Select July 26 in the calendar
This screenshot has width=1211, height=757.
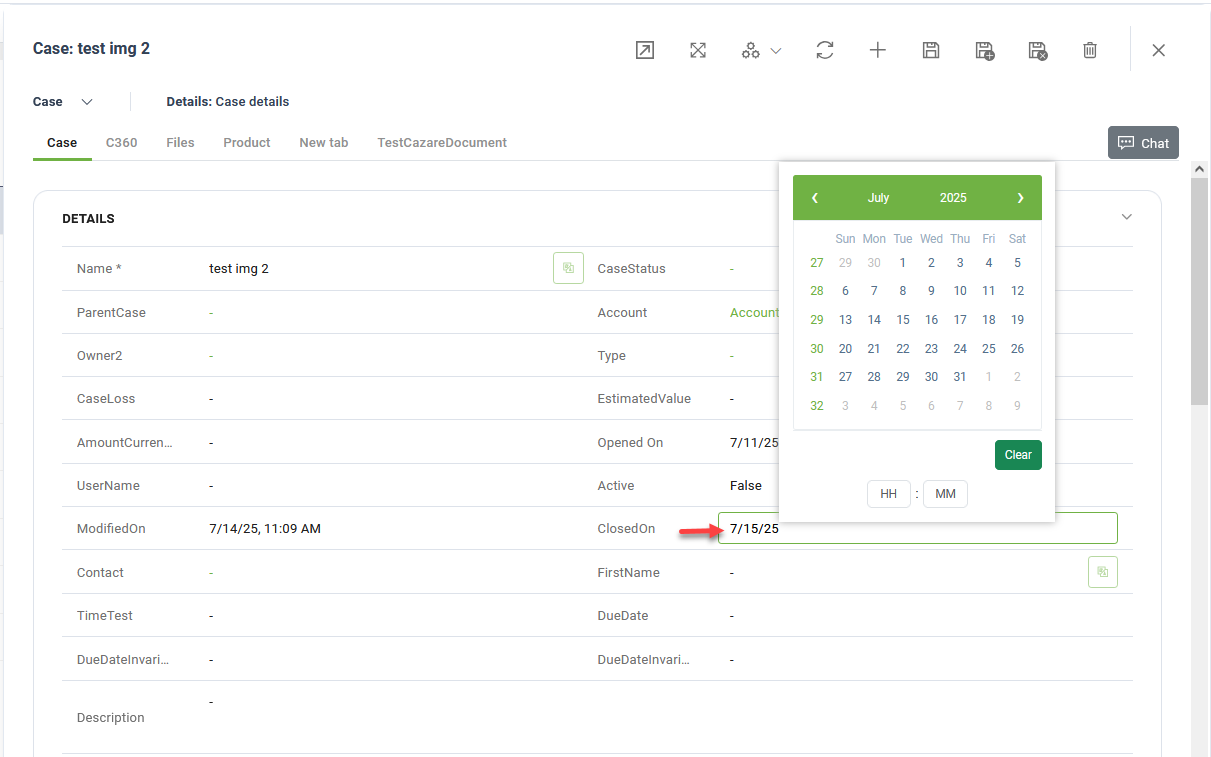click(x=1017, y=349)
